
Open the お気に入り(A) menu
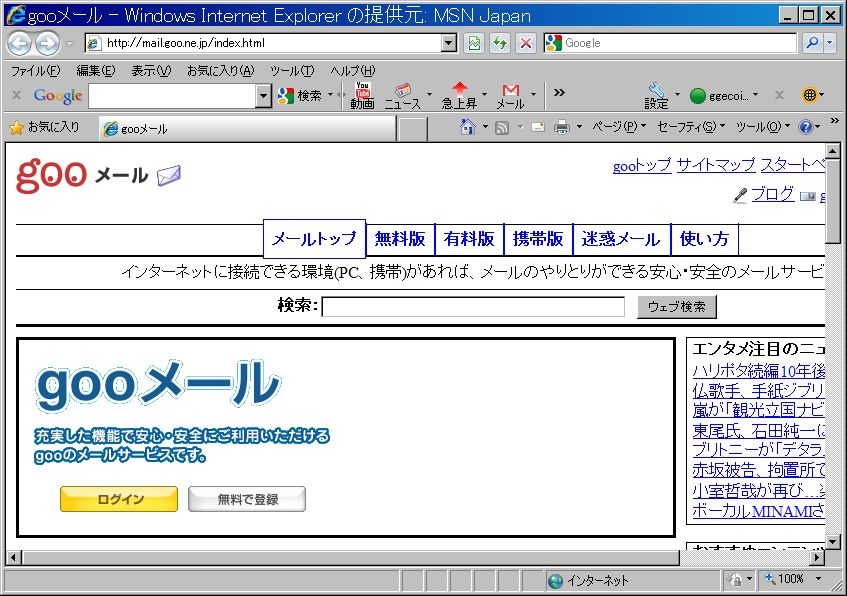(x=220, y=71)
